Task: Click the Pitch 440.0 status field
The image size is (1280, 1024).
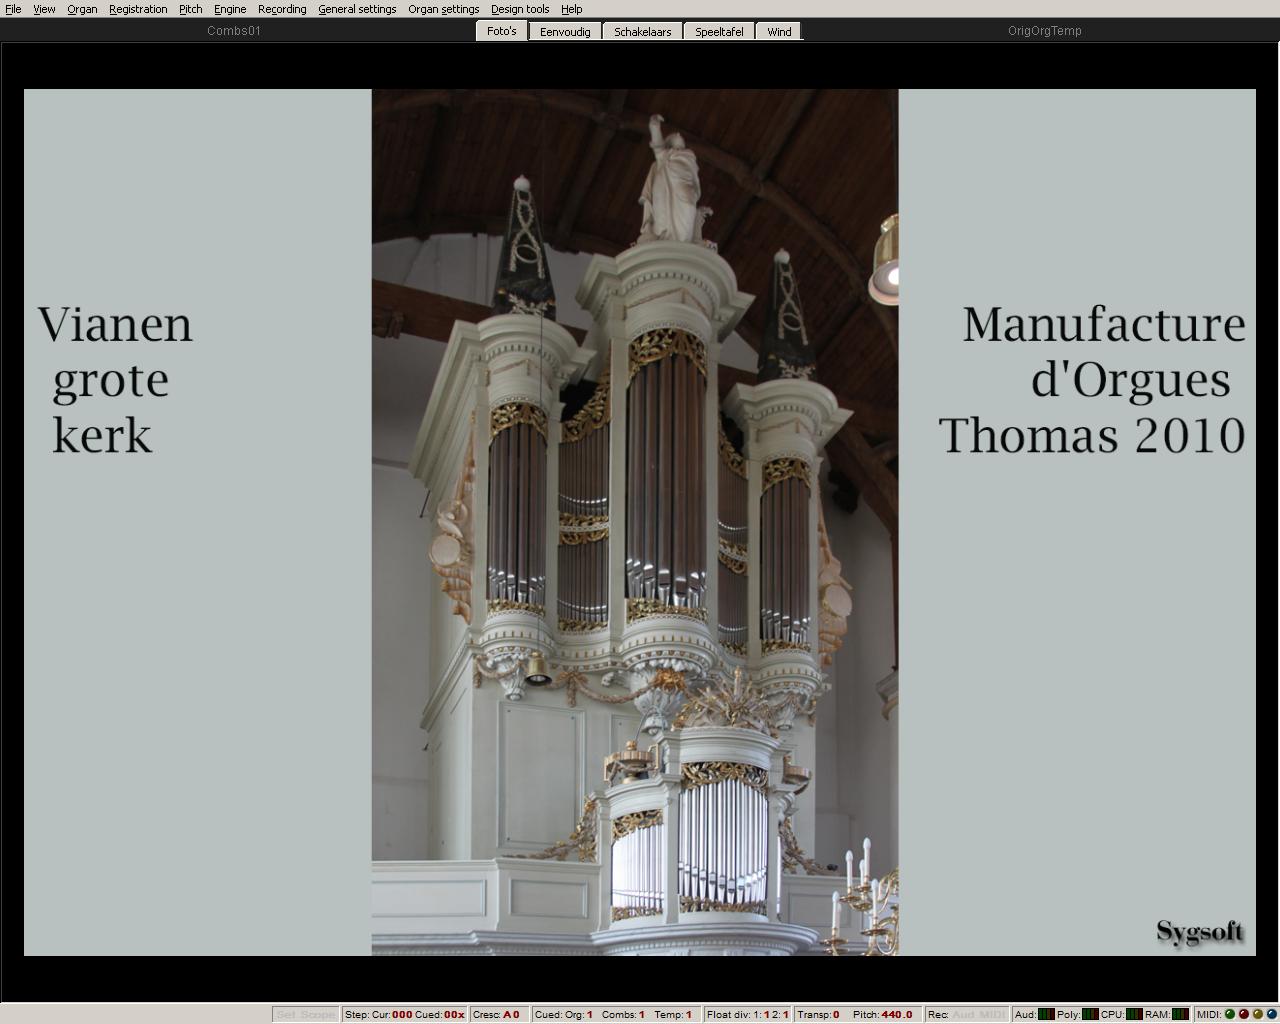Action: pyautogui.click(x=882, y=1014)
